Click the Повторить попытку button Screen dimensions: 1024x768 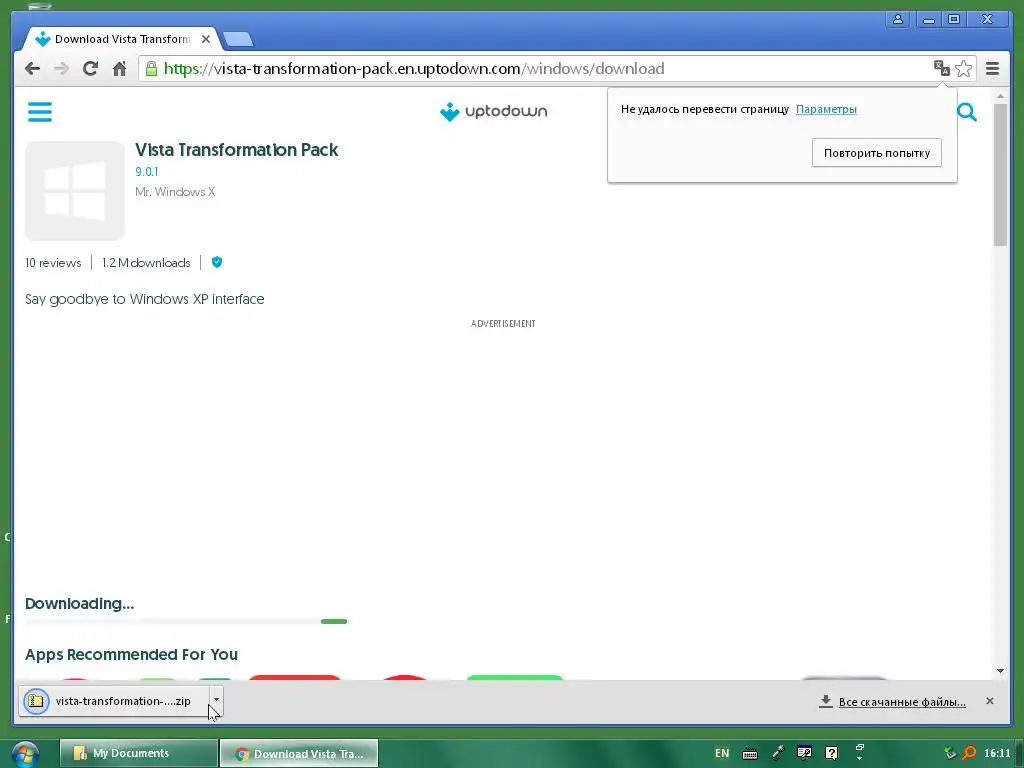tap(876, 153)
